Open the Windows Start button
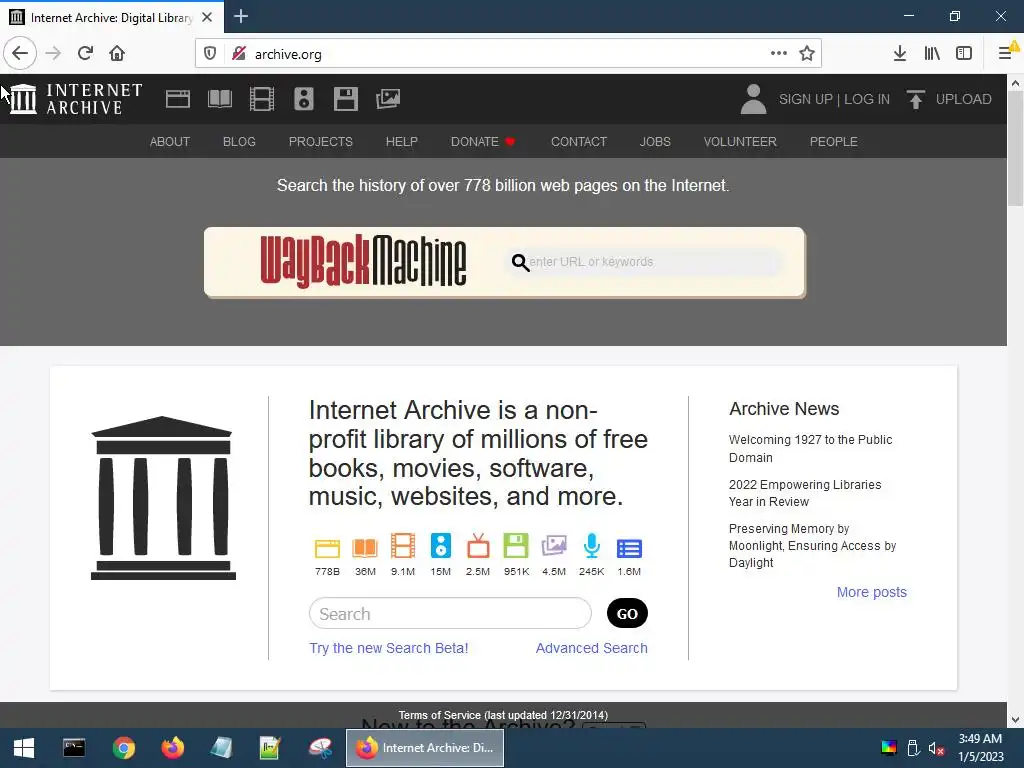The height and width of the screenshot is (768, 1024). (x=24, y=748)
